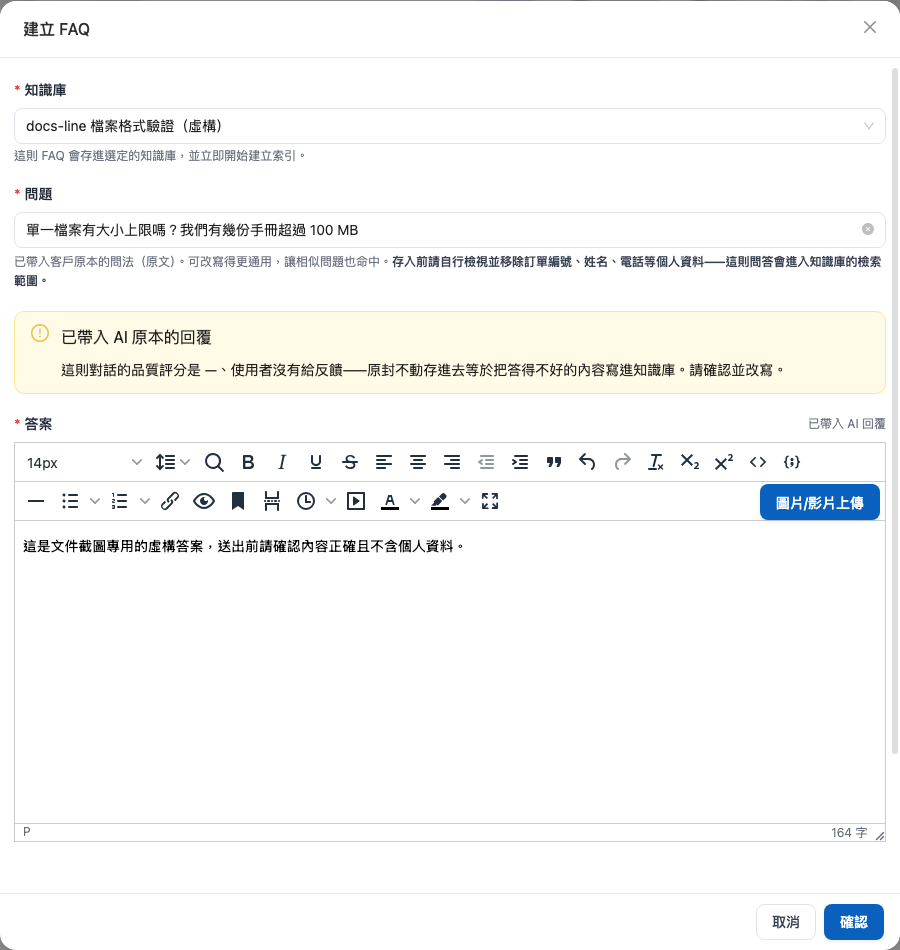
Task: Click the 確認 confirm button
Action: coord(853,922)
